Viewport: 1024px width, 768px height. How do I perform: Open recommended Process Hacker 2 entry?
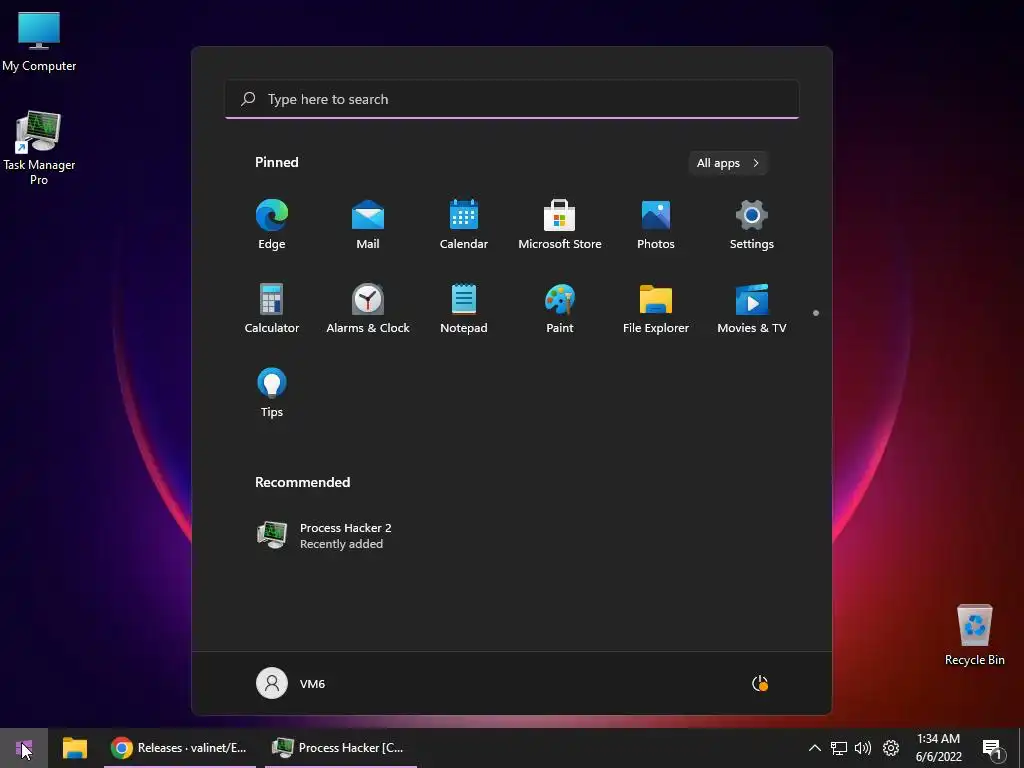pyautogui.click(x=325, y=536)
